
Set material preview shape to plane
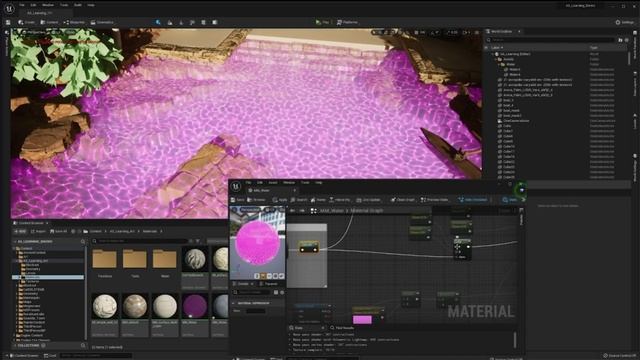pos(269,276)
